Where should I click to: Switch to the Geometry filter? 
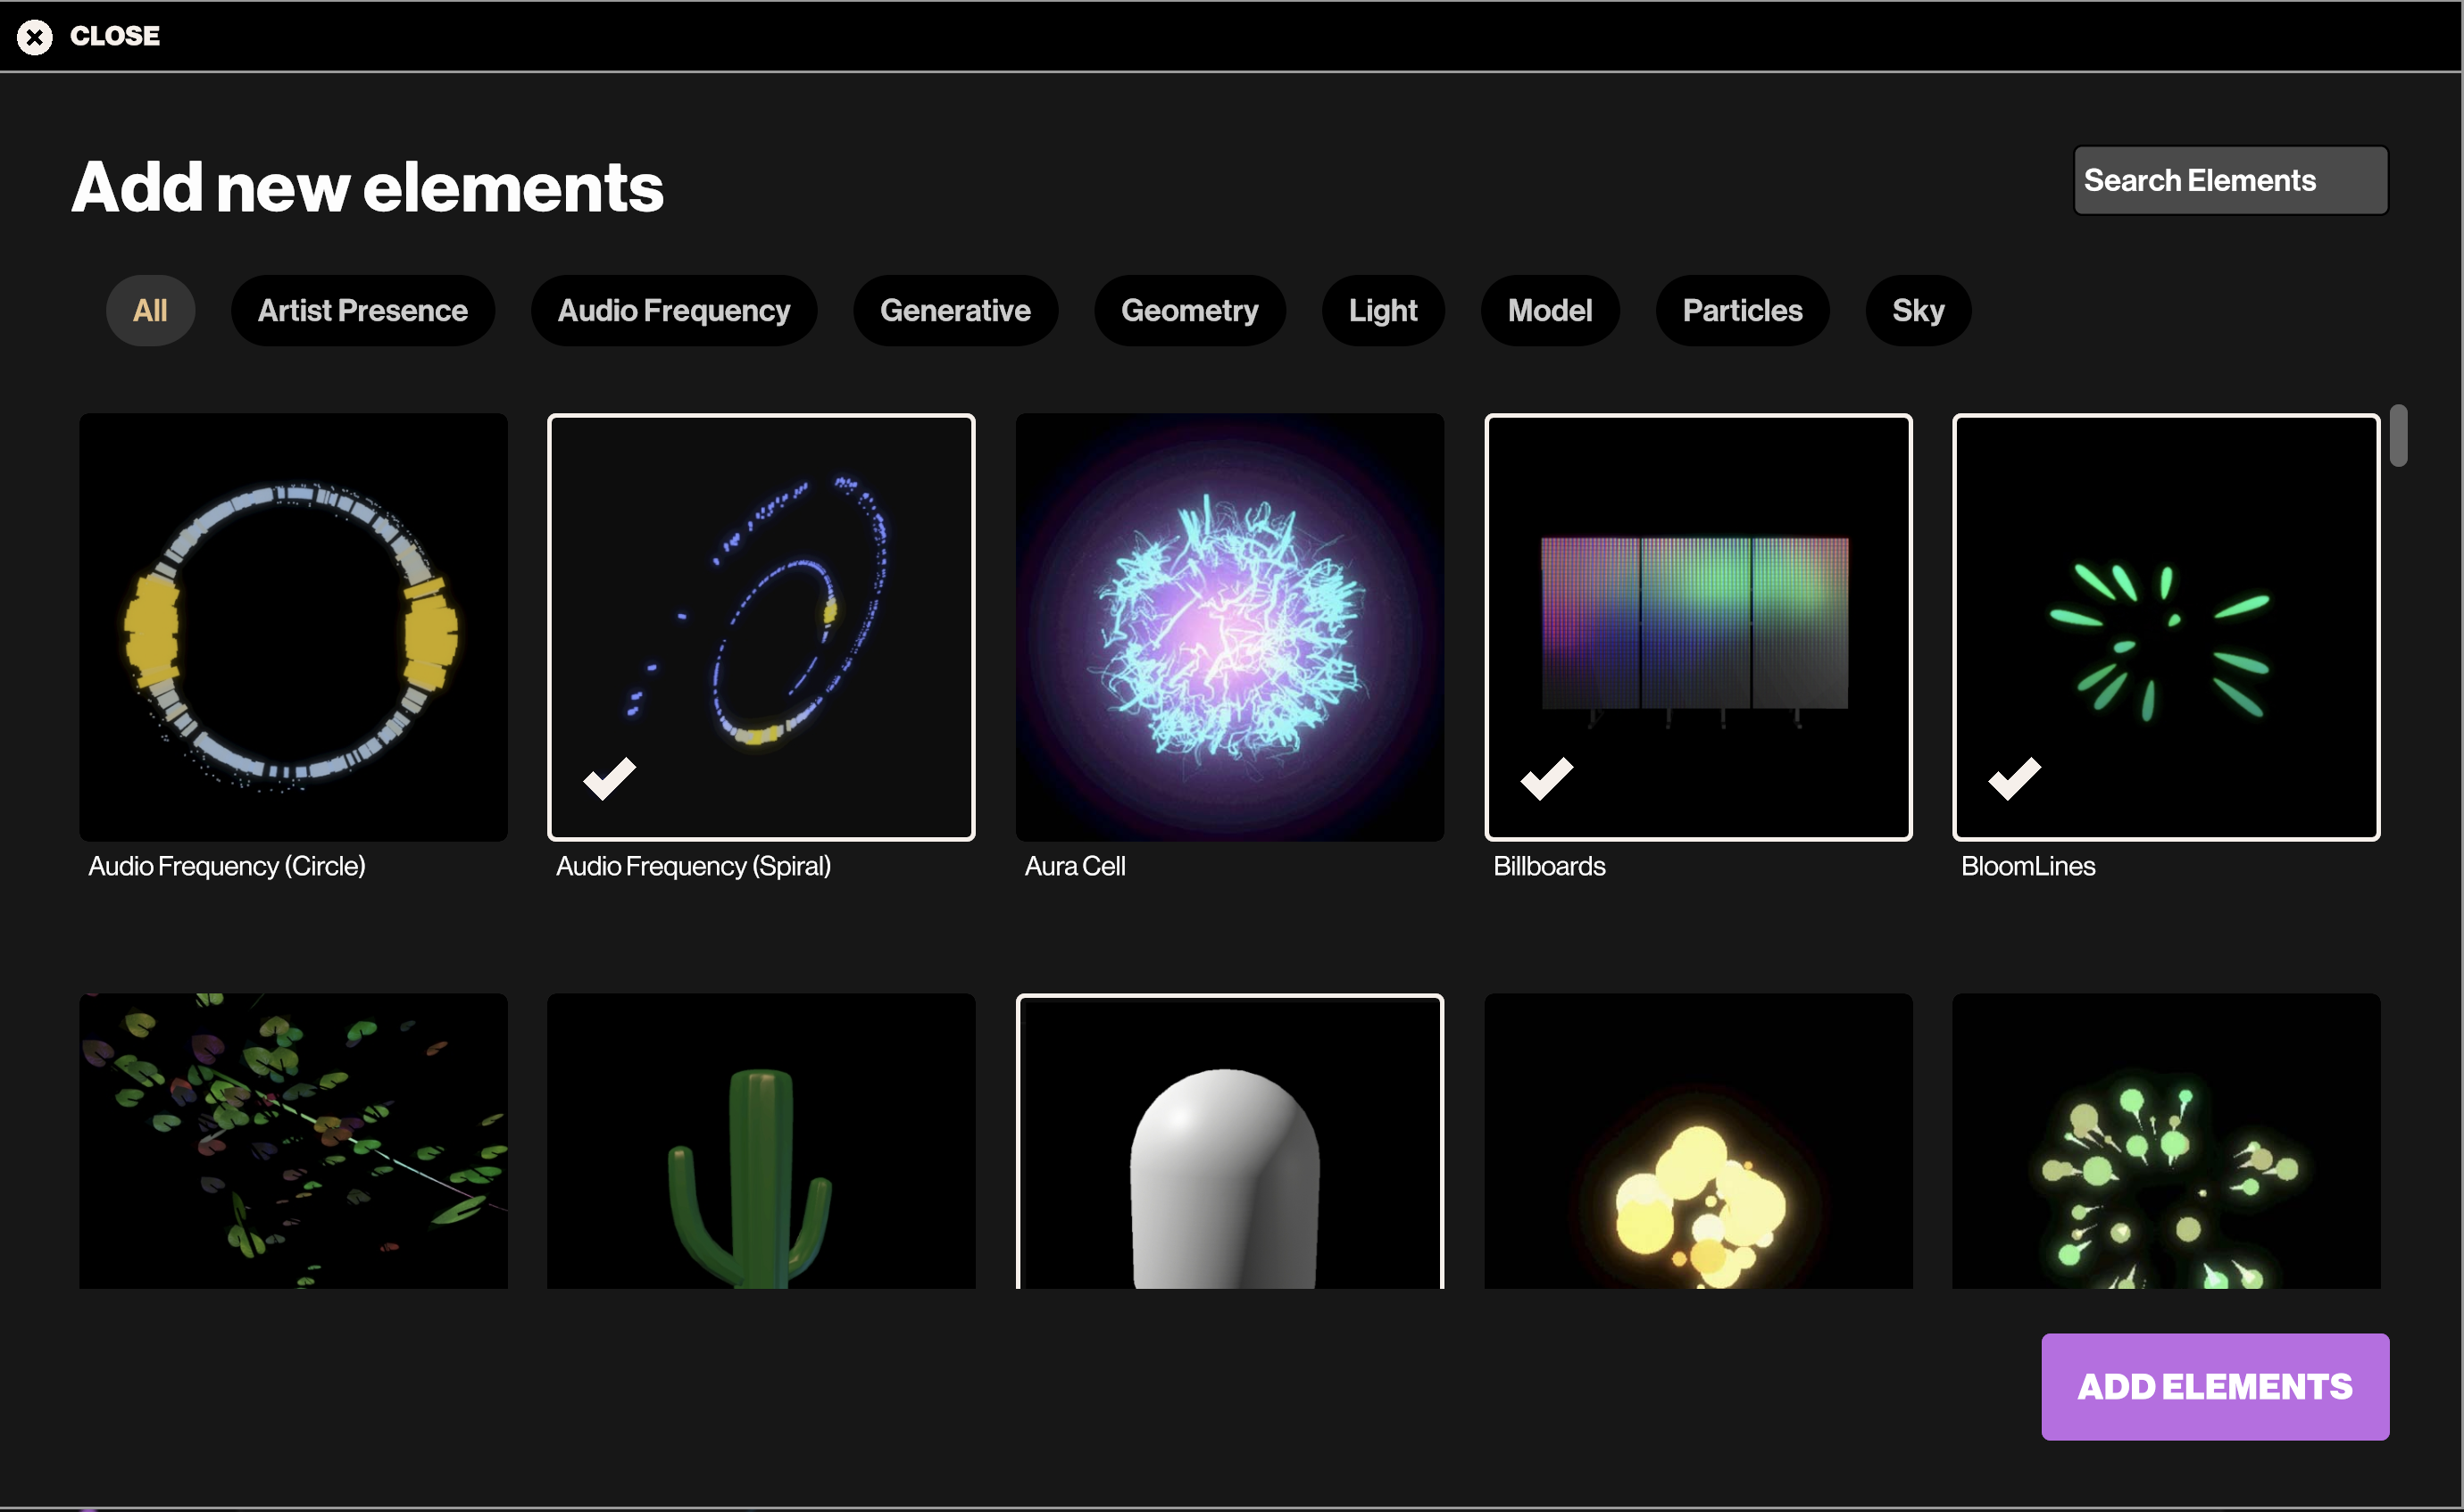coord(1189,310)
